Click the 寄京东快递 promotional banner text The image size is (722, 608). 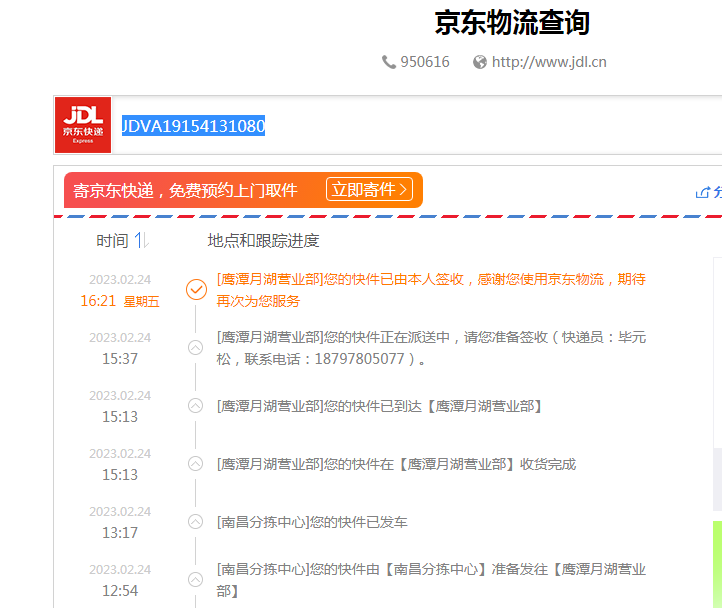tap(186, 190)
